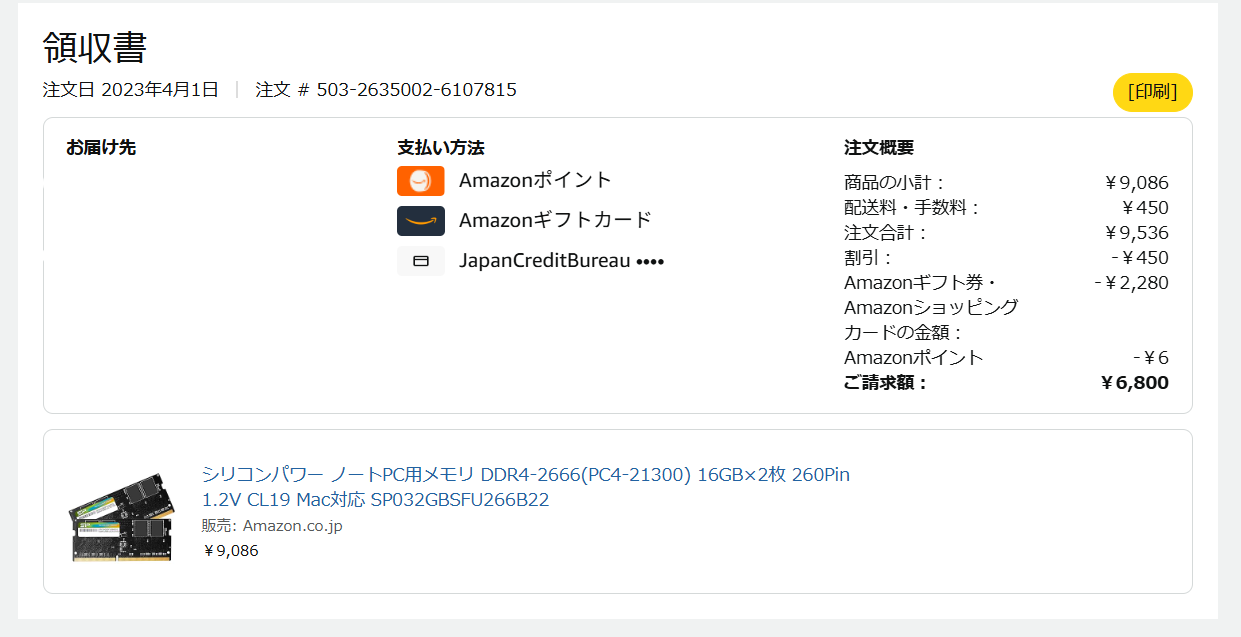Click the 注文合計 amount ¥9,536
Image resolution: width=1241 pixels, height=637 pixels.
[x=1137, y=233]
